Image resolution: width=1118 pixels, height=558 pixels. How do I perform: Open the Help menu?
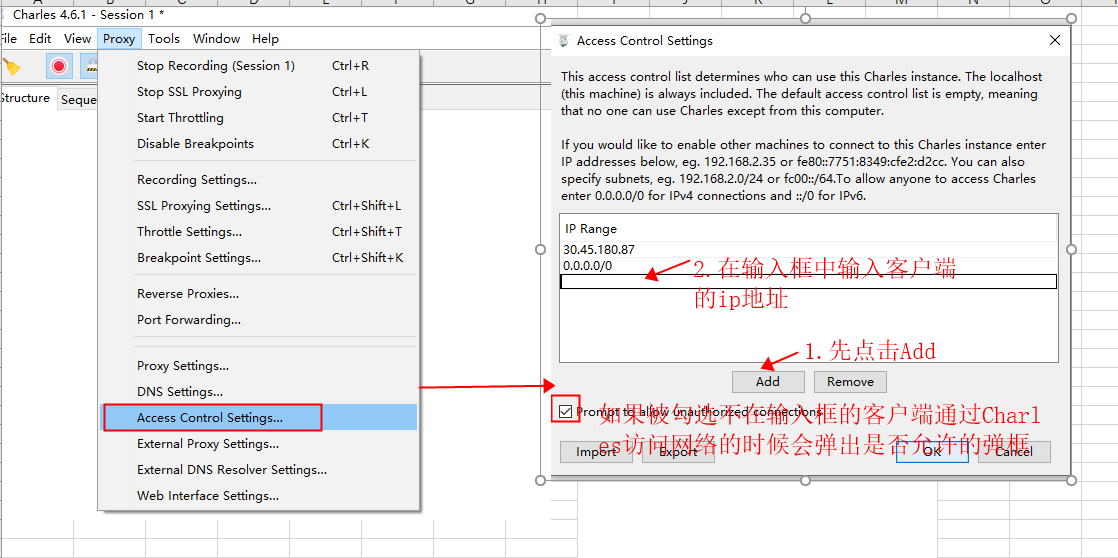pyautogui.click(x=265, y=38)
